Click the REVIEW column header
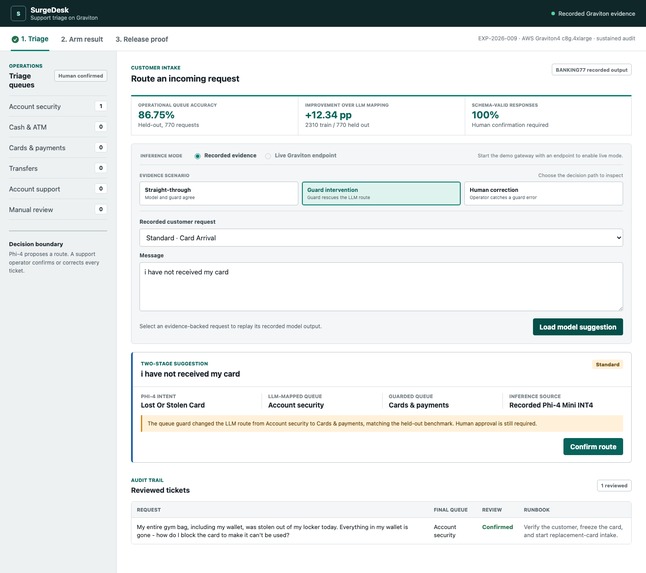646x573 pixels. point(492,510)
